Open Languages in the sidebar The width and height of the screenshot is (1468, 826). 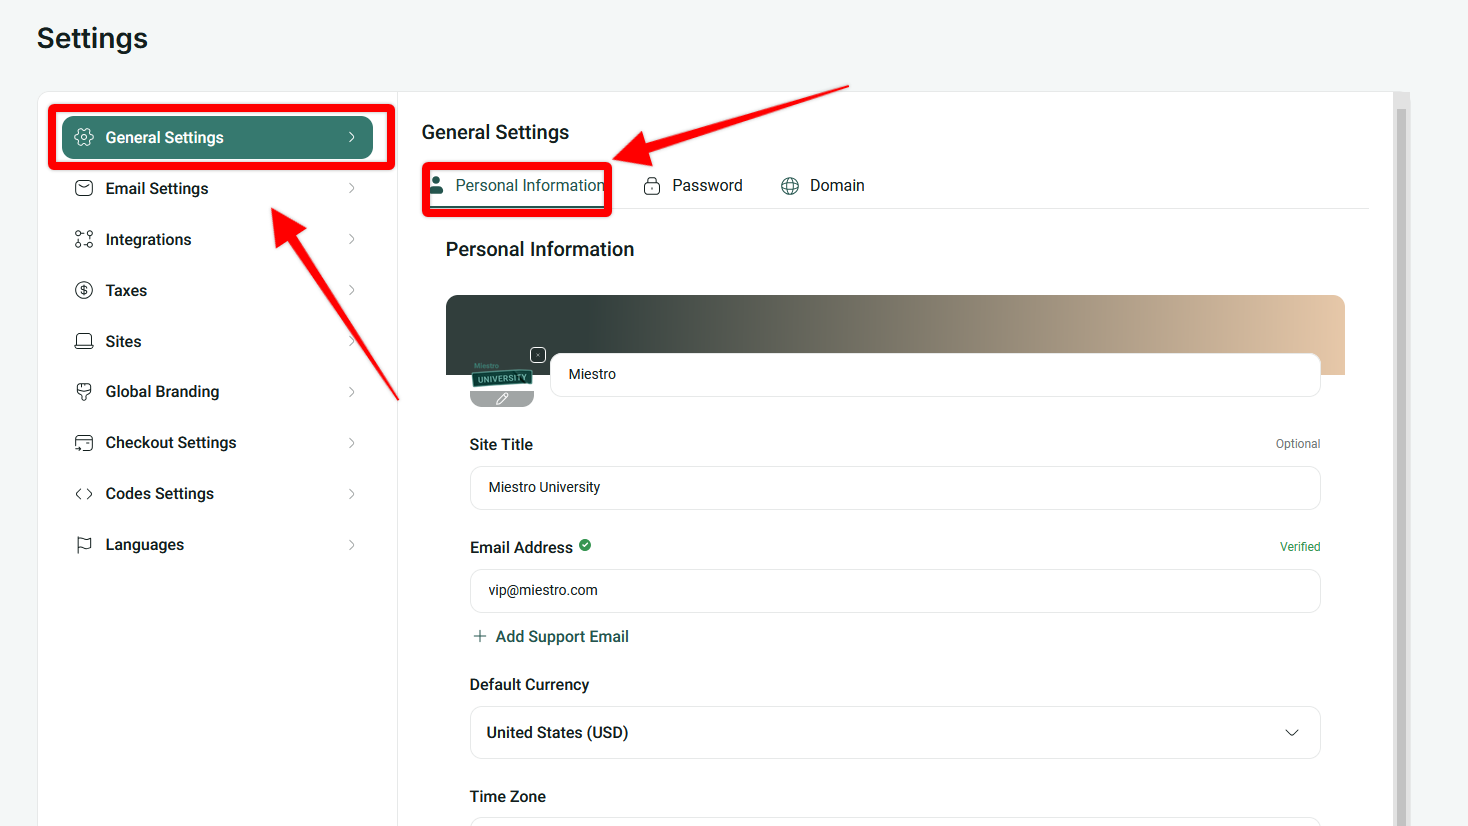pyautogui.click(x=217, y=545)
